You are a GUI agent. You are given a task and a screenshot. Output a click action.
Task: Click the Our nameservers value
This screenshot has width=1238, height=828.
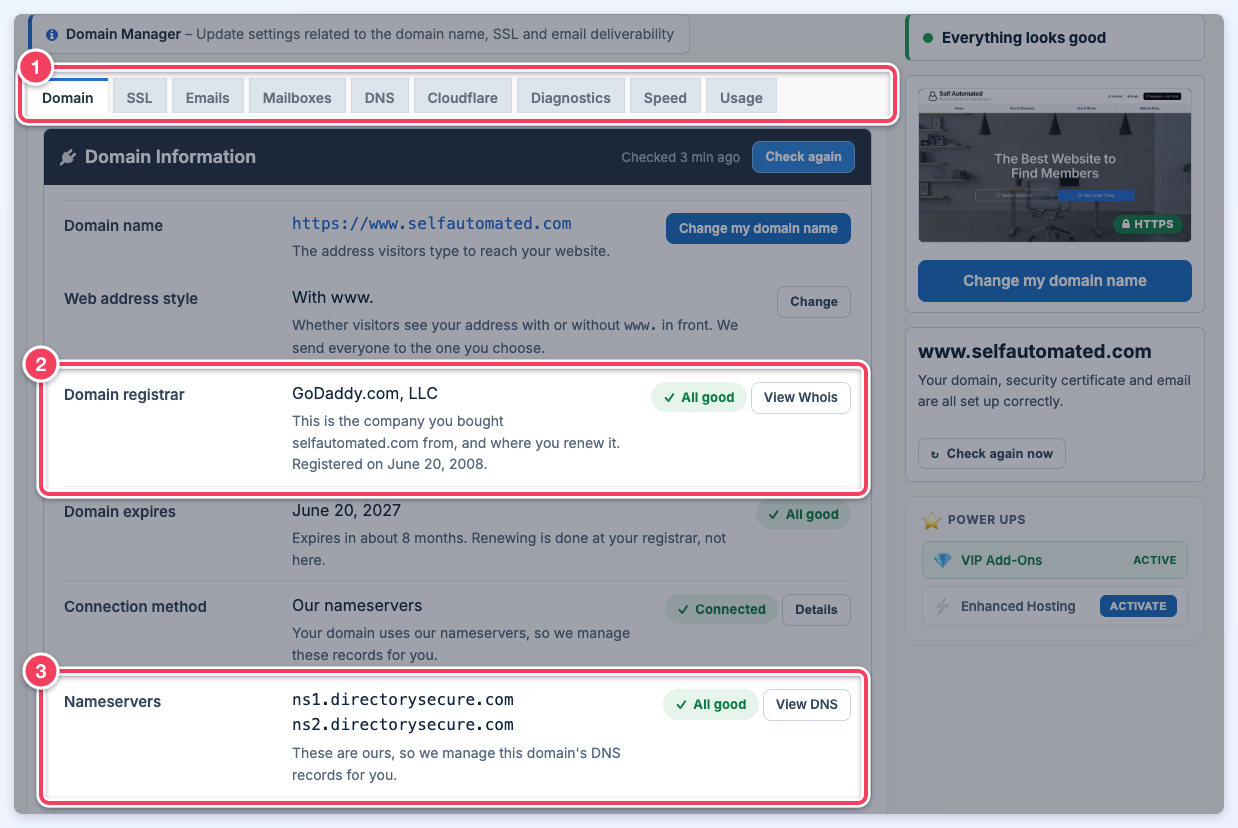pyautogui.click(x=357, y=605)
